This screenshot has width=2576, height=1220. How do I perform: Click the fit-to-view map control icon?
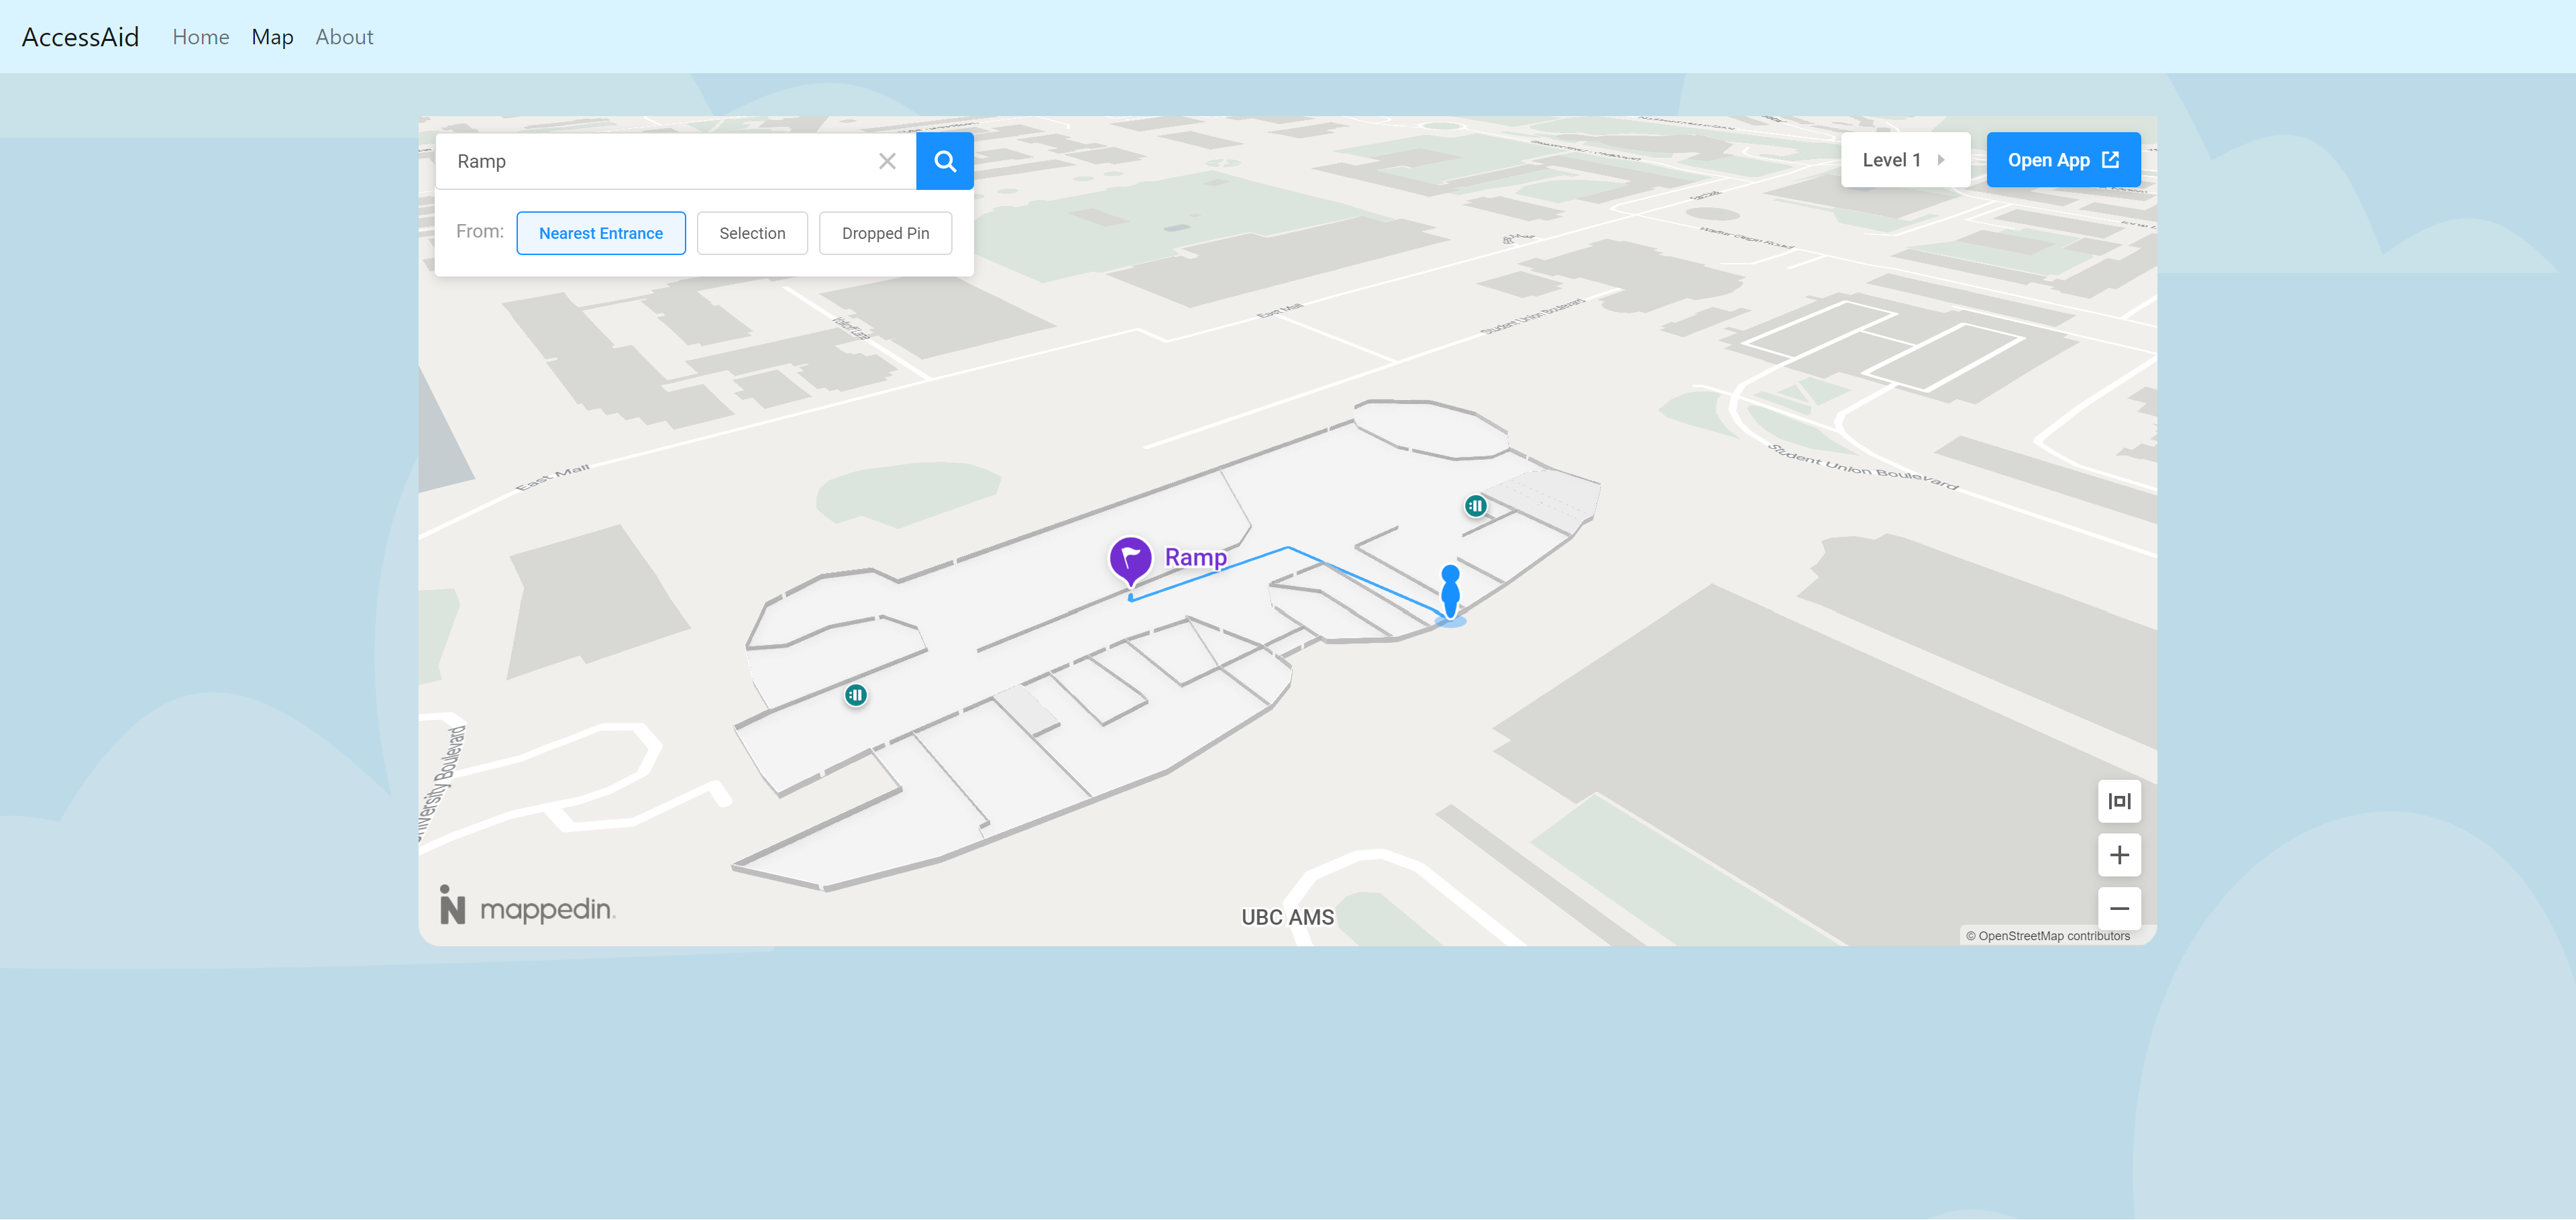pos(2118,801)
